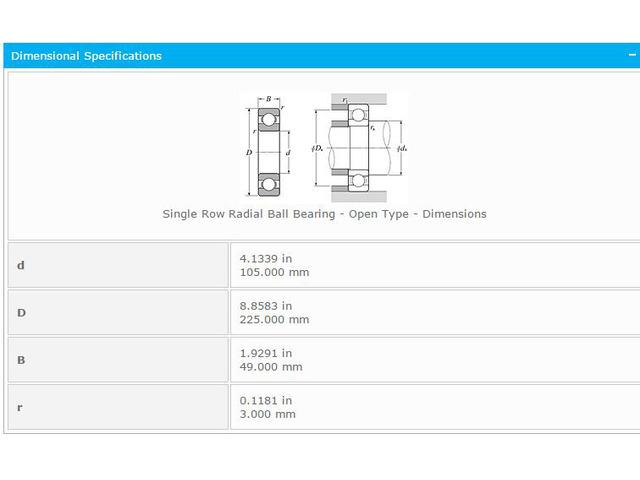Select the 'B' row label
Image resolution: width=640 pixels, height=480 pixels.
21,360
